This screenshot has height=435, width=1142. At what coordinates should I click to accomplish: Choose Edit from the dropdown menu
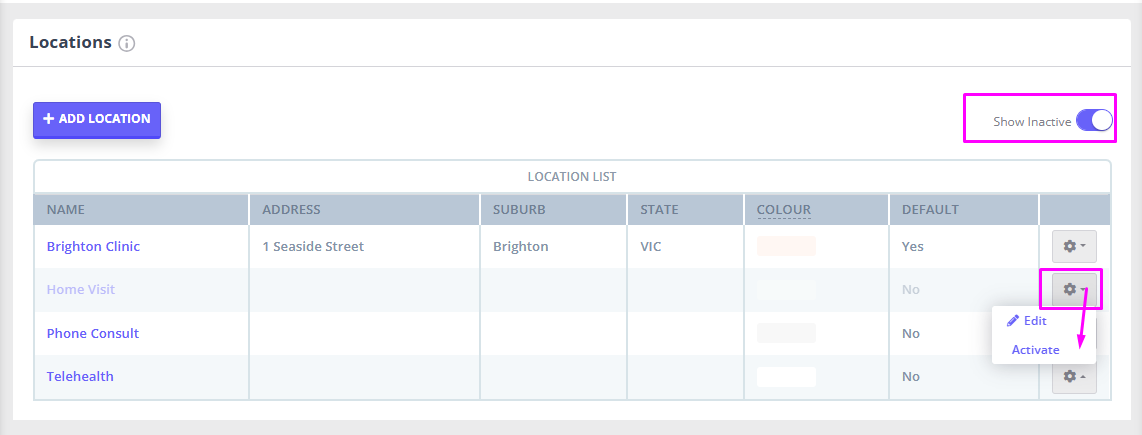[1027, 321]
